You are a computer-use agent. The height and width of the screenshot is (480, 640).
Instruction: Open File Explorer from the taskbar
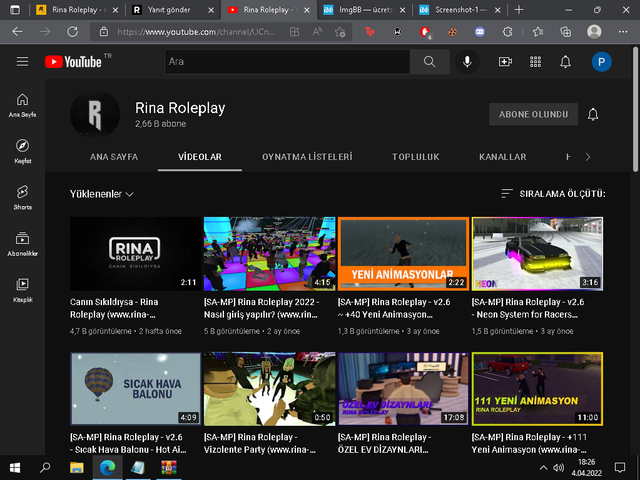point(76,468)
